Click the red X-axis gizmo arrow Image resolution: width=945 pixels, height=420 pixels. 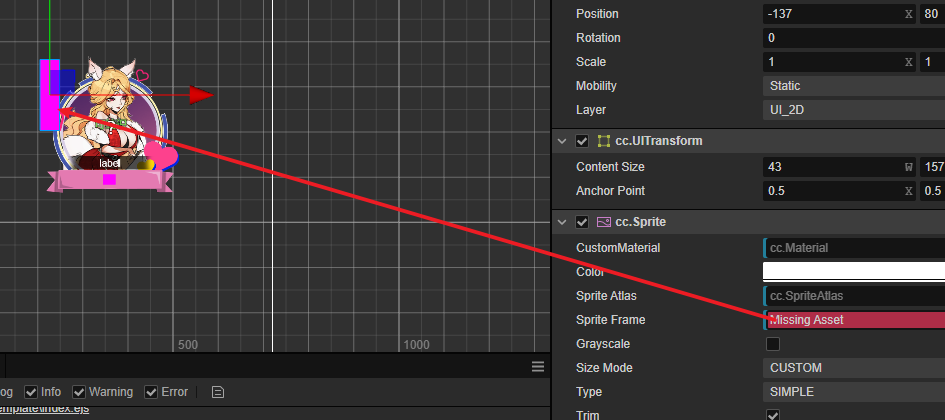201,95
